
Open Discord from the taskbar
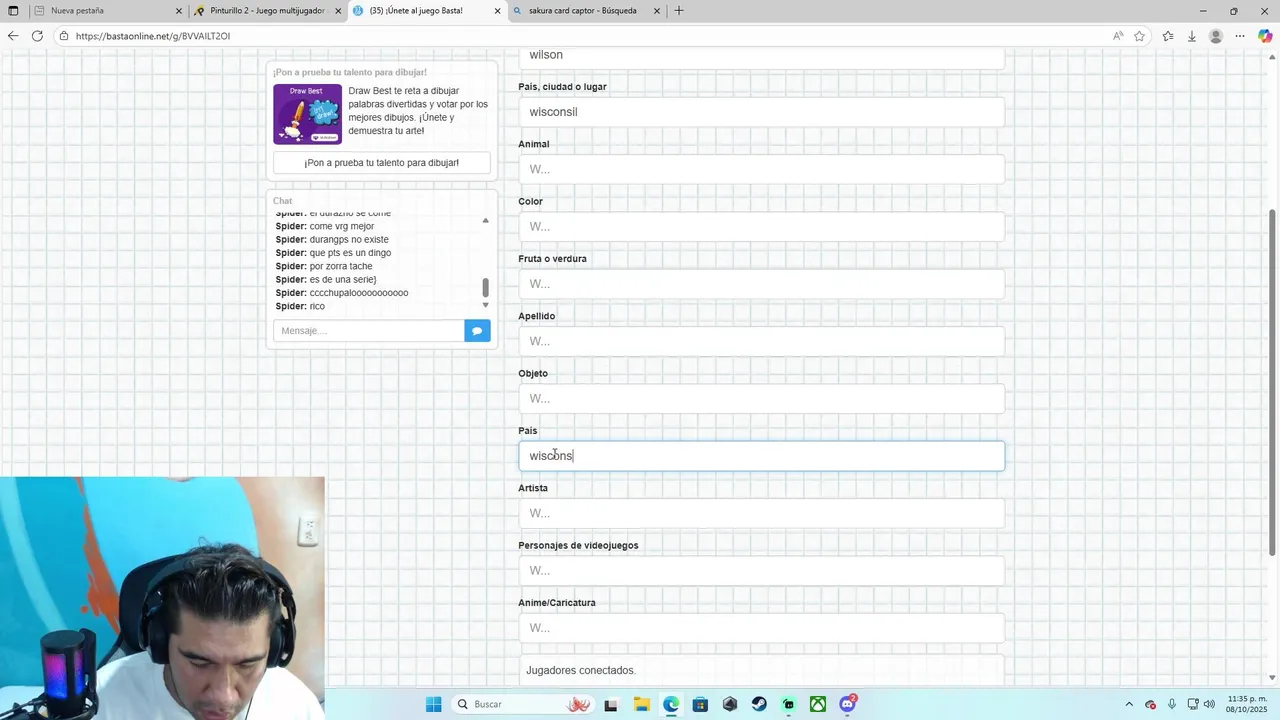point(848,704)
